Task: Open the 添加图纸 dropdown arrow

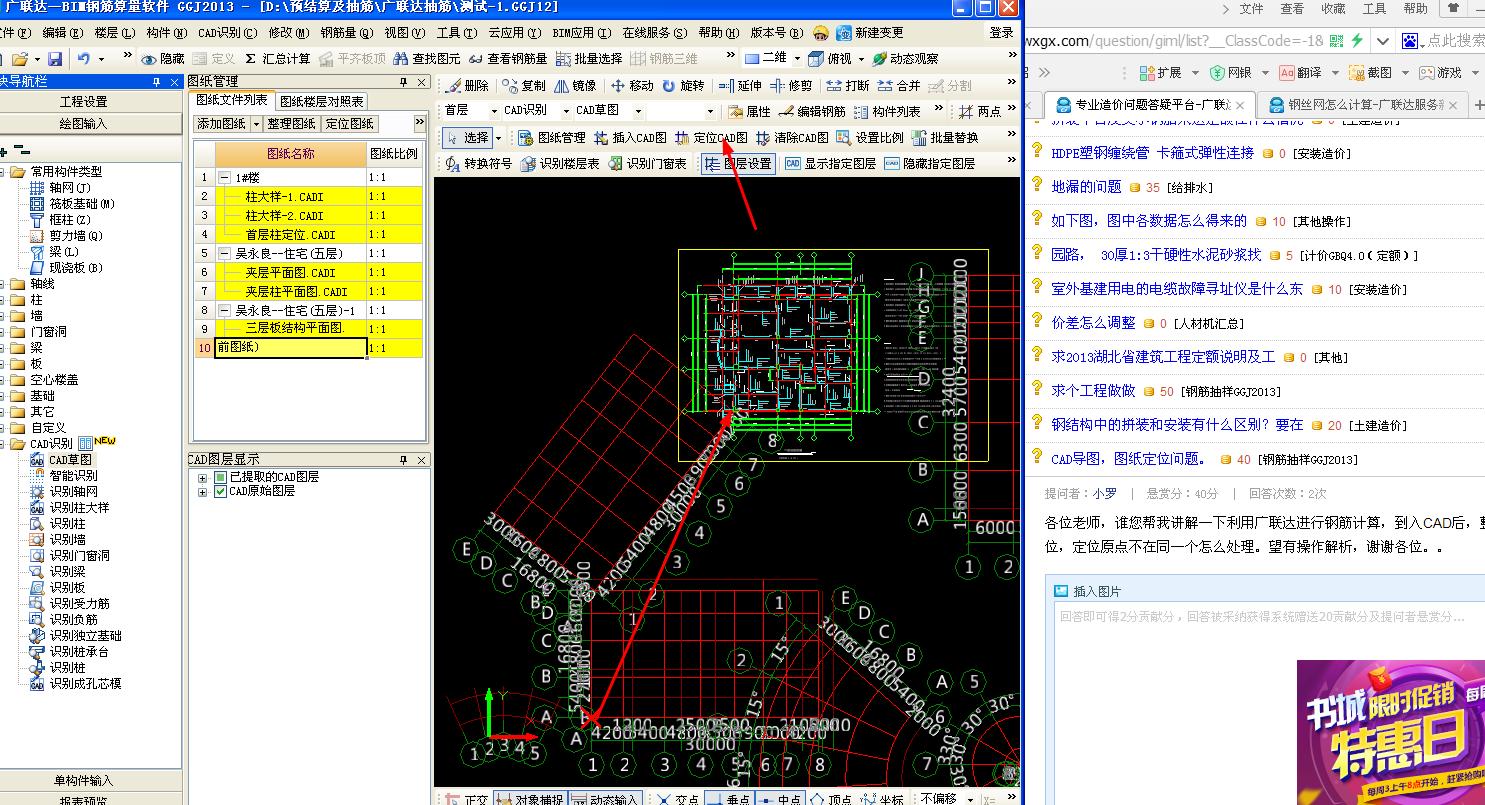Action: click(x=256, y=124)
